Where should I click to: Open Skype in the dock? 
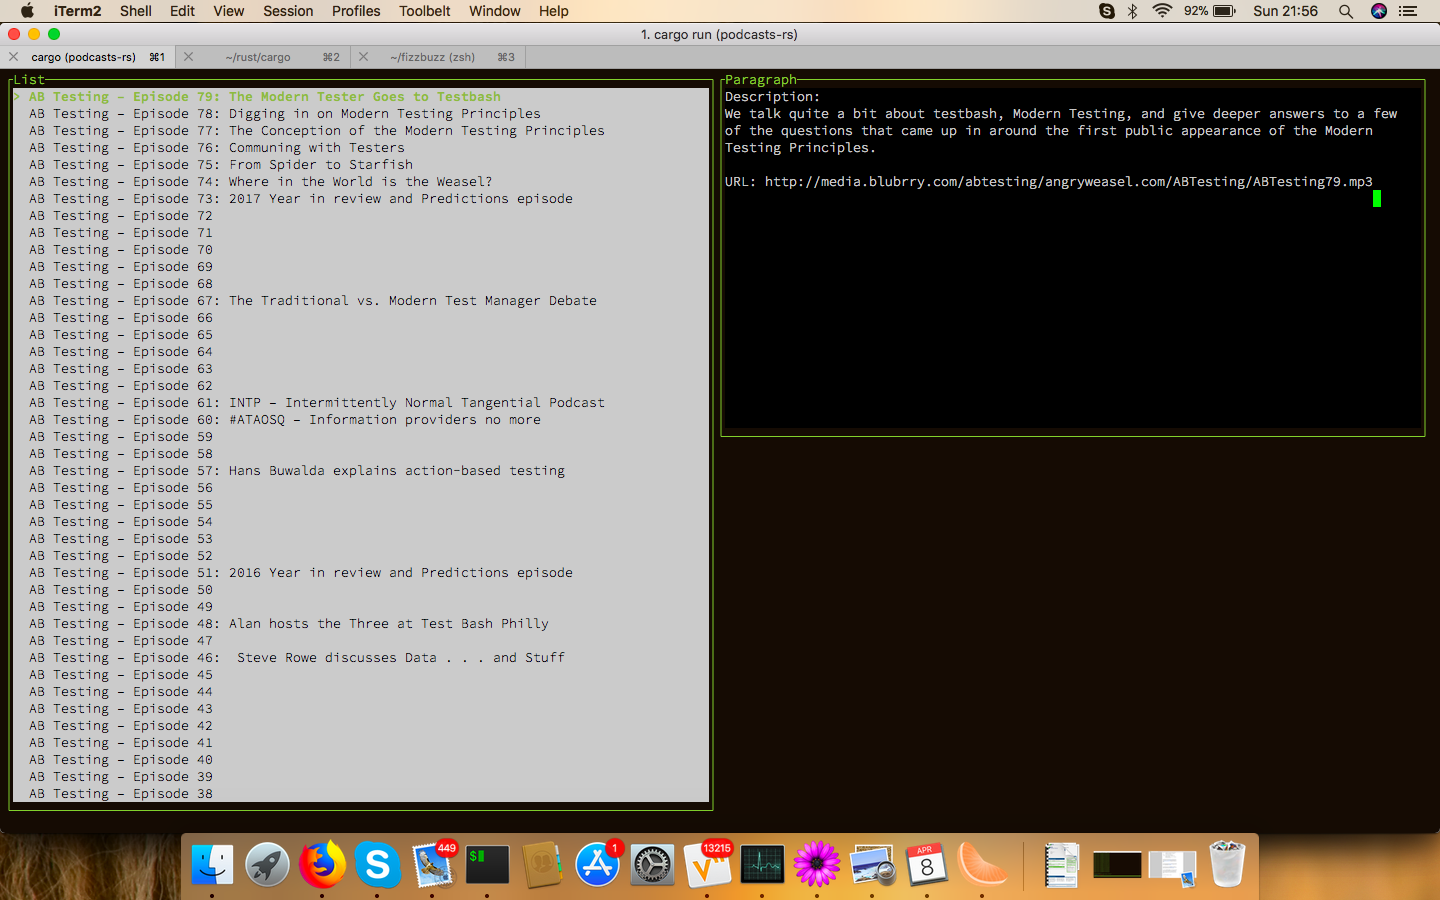point(377,865)
